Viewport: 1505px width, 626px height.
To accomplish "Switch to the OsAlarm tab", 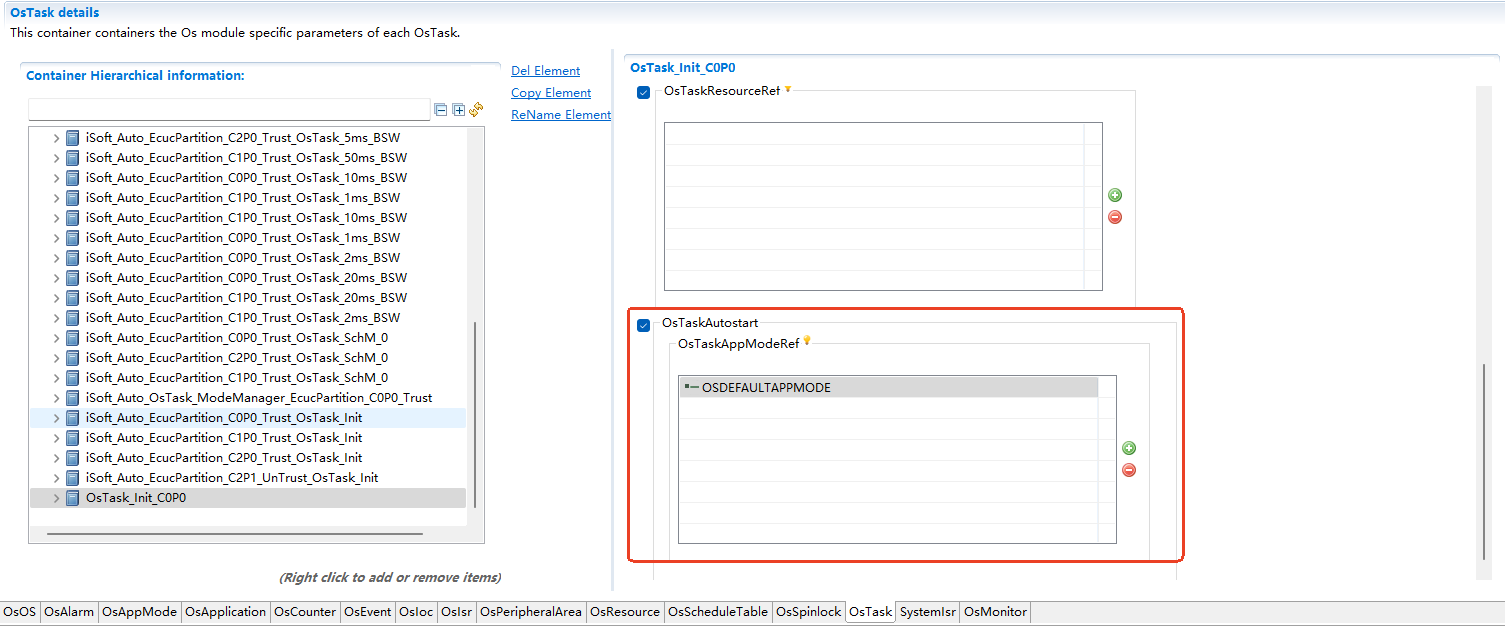I will pos(69,612).
